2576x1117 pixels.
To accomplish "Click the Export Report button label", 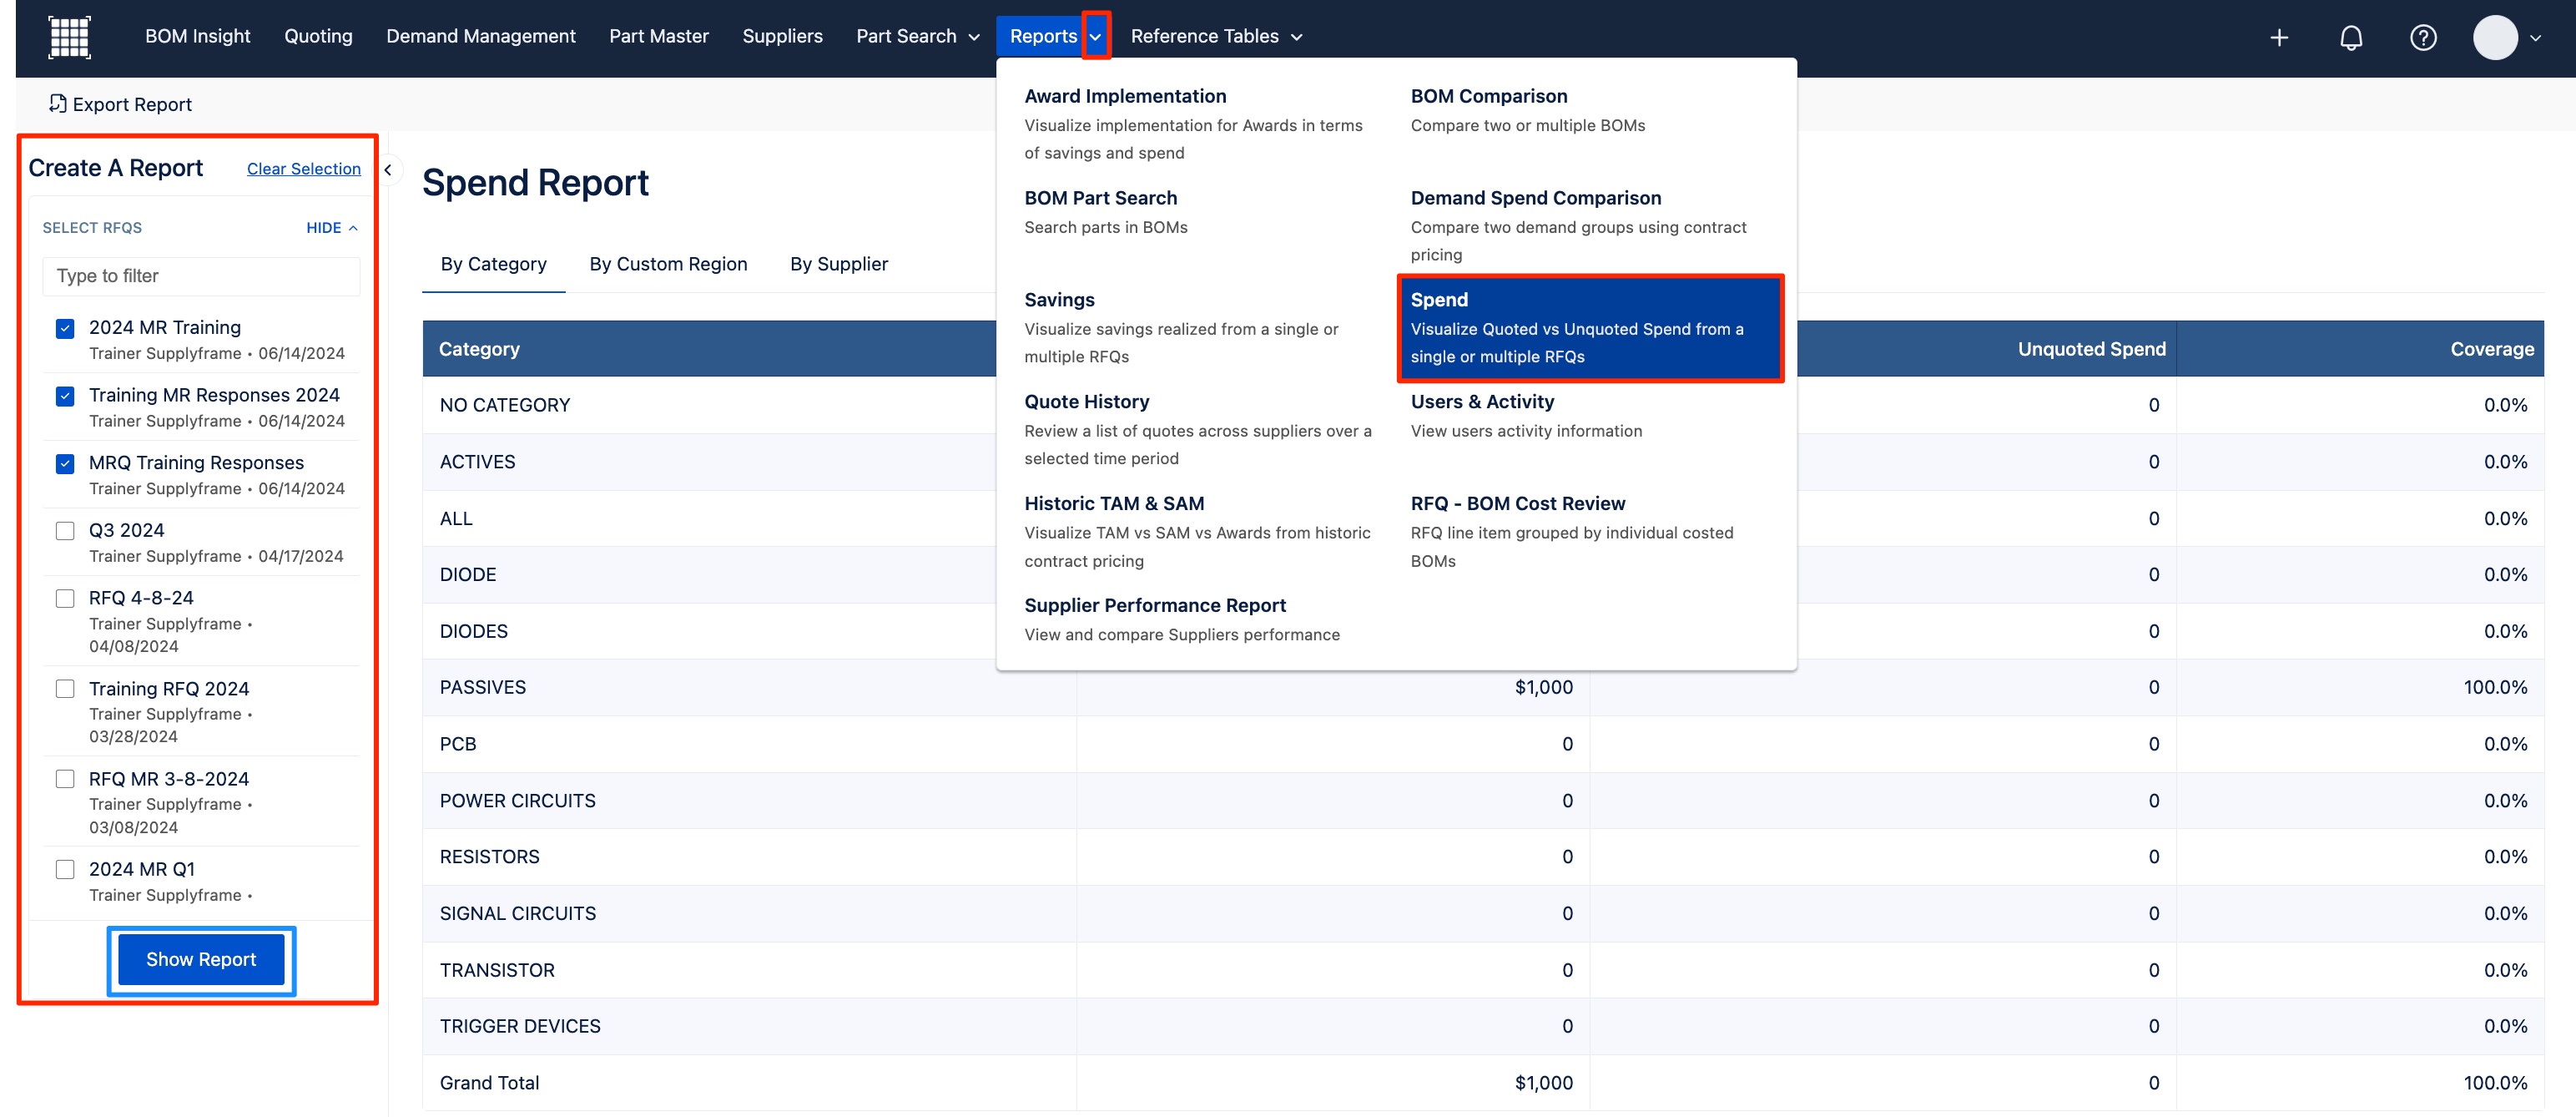I will click(132, 105).
